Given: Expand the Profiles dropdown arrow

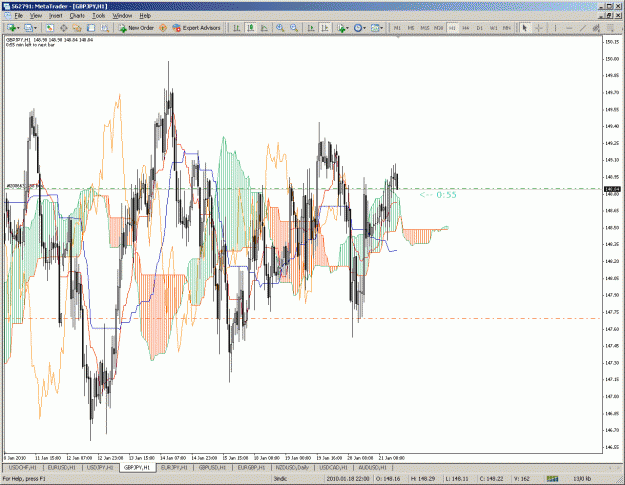Looking at the screenshot, I should 35,28.
